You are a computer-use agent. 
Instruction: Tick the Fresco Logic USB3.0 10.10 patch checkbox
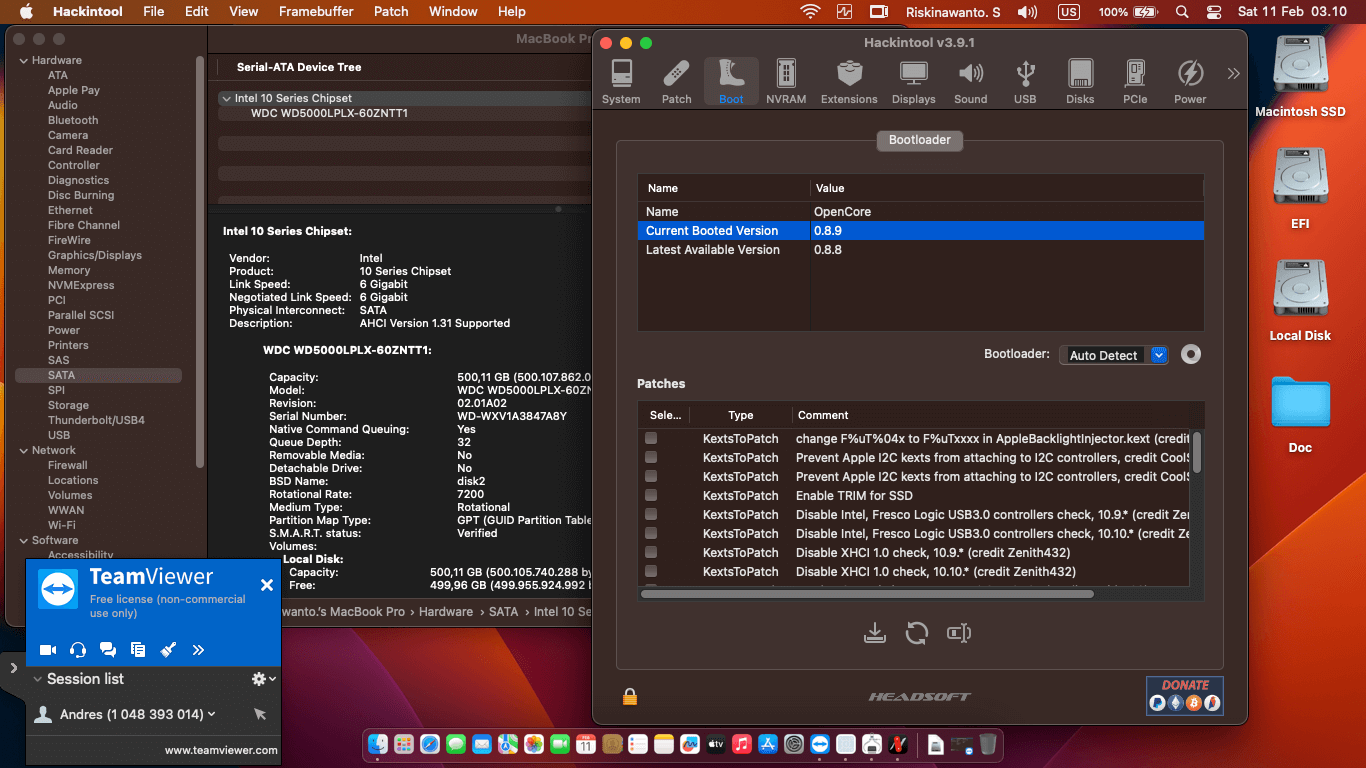651,533
